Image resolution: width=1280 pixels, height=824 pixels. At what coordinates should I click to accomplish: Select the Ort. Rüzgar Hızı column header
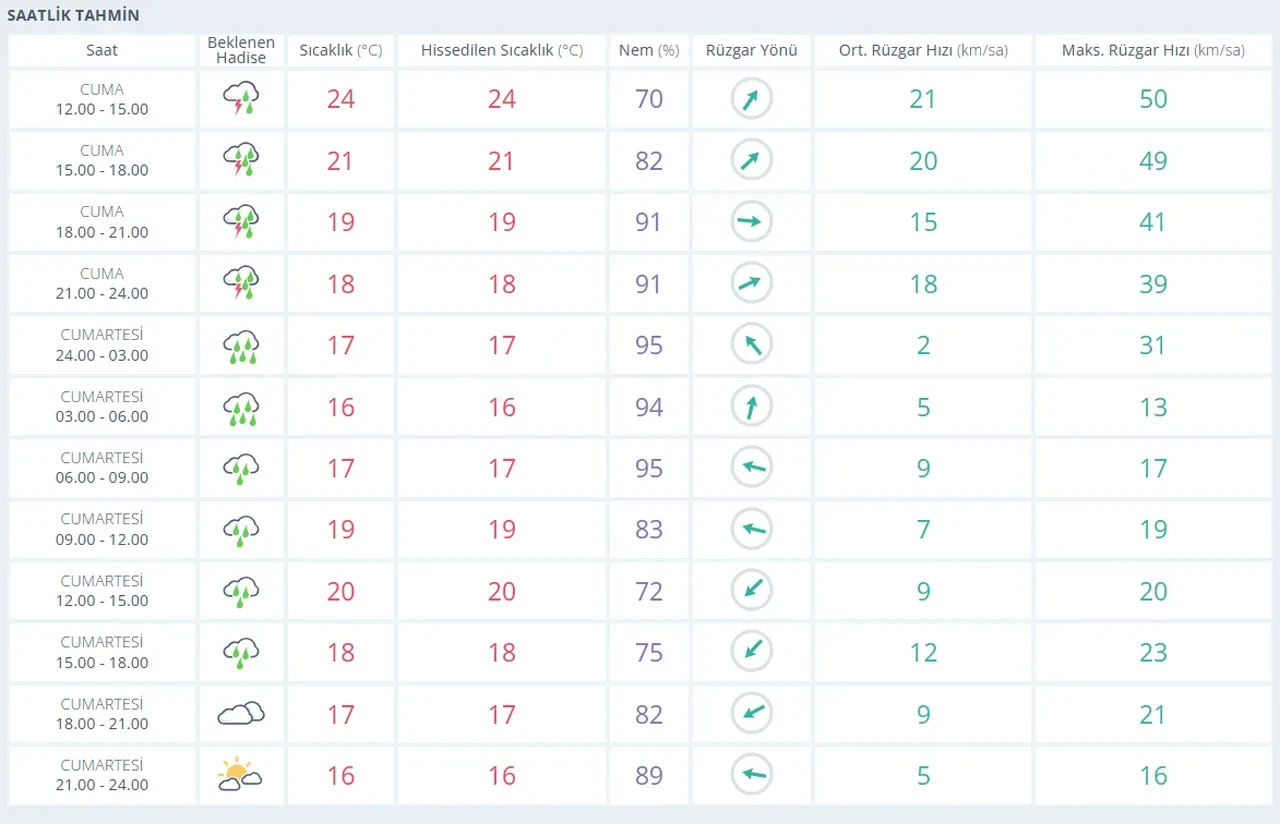[x=922, y=50]
